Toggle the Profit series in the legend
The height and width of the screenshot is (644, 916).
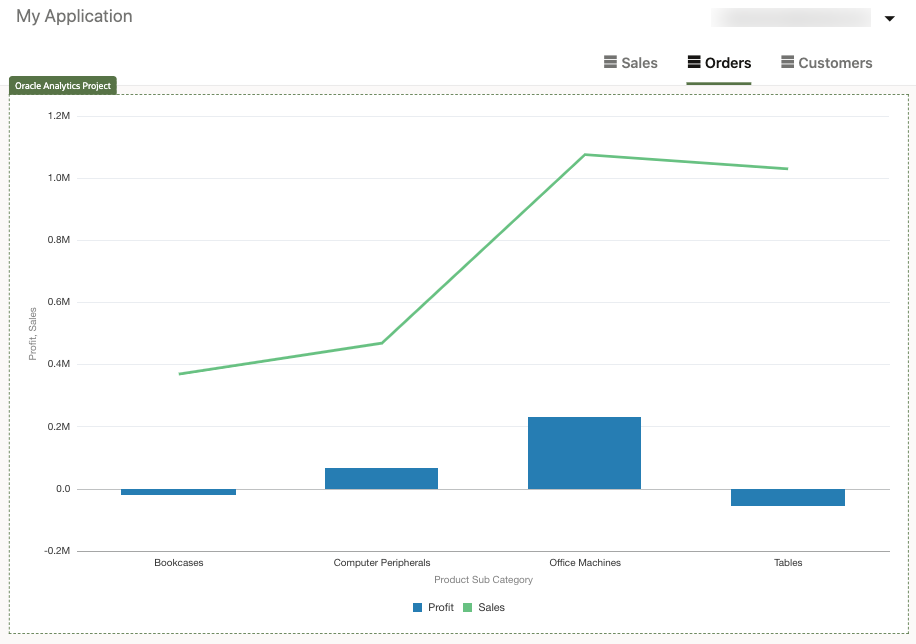tap(432, 607)
